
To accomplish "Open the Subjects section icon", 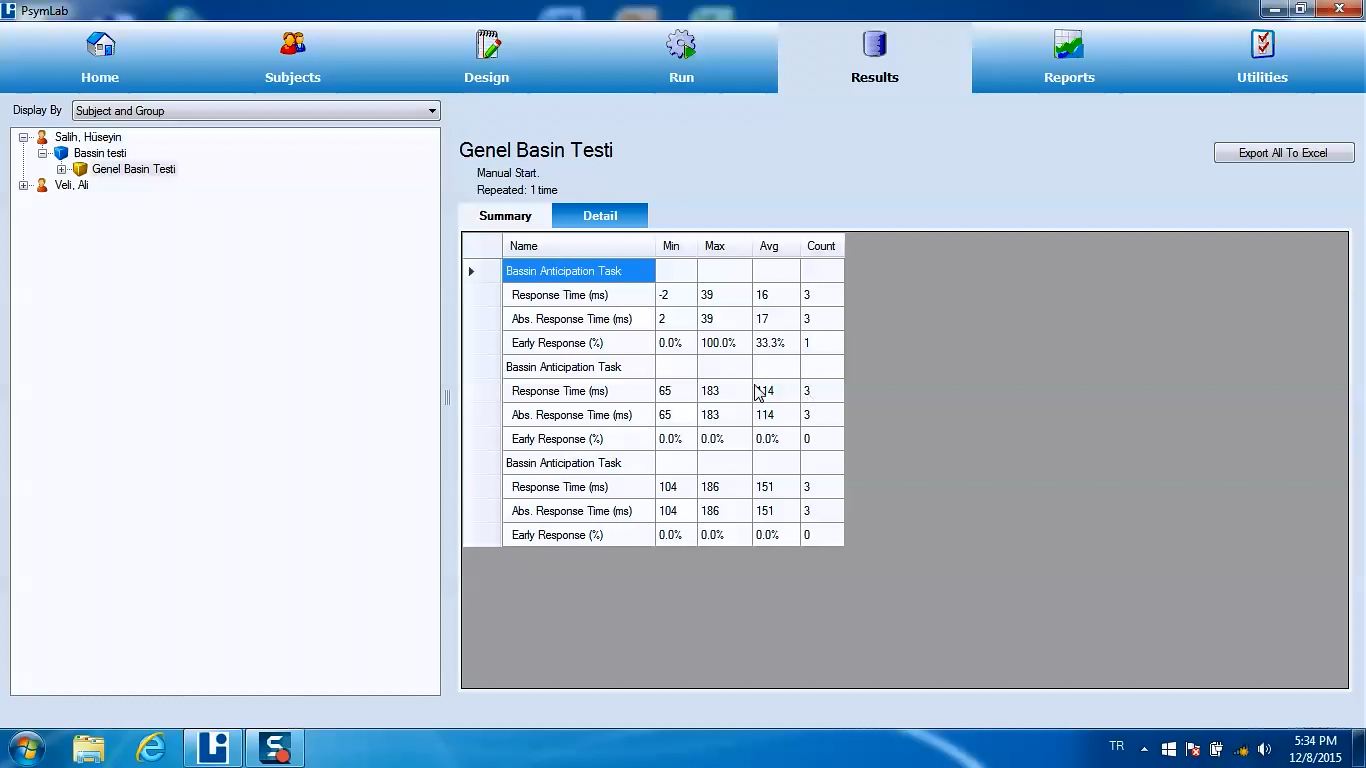I will pos(292,45).
